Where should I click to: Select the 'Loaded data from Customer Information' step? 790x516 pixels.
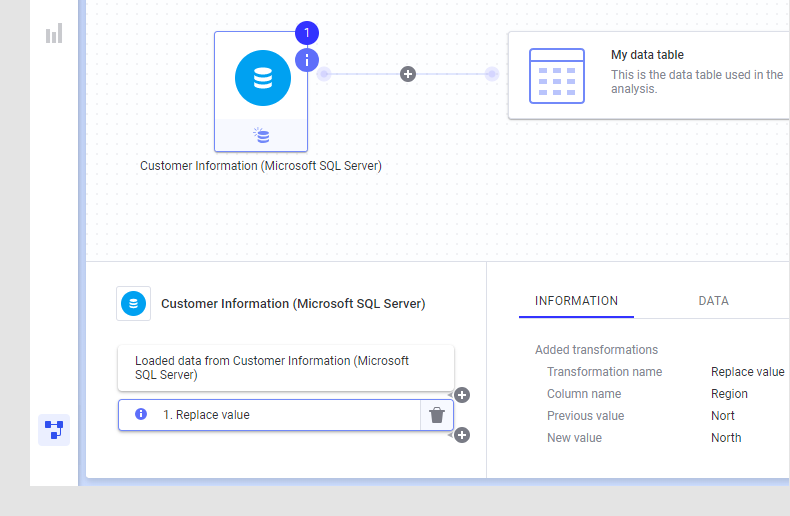pos(286,368)
